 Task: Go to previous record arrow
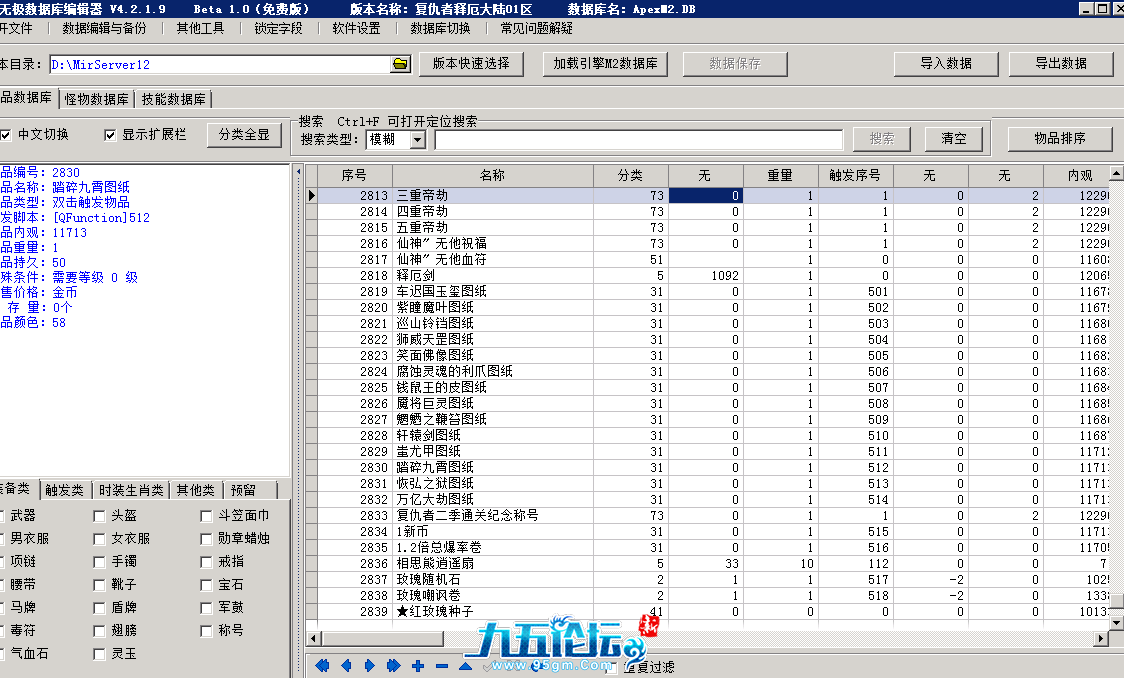346,665
